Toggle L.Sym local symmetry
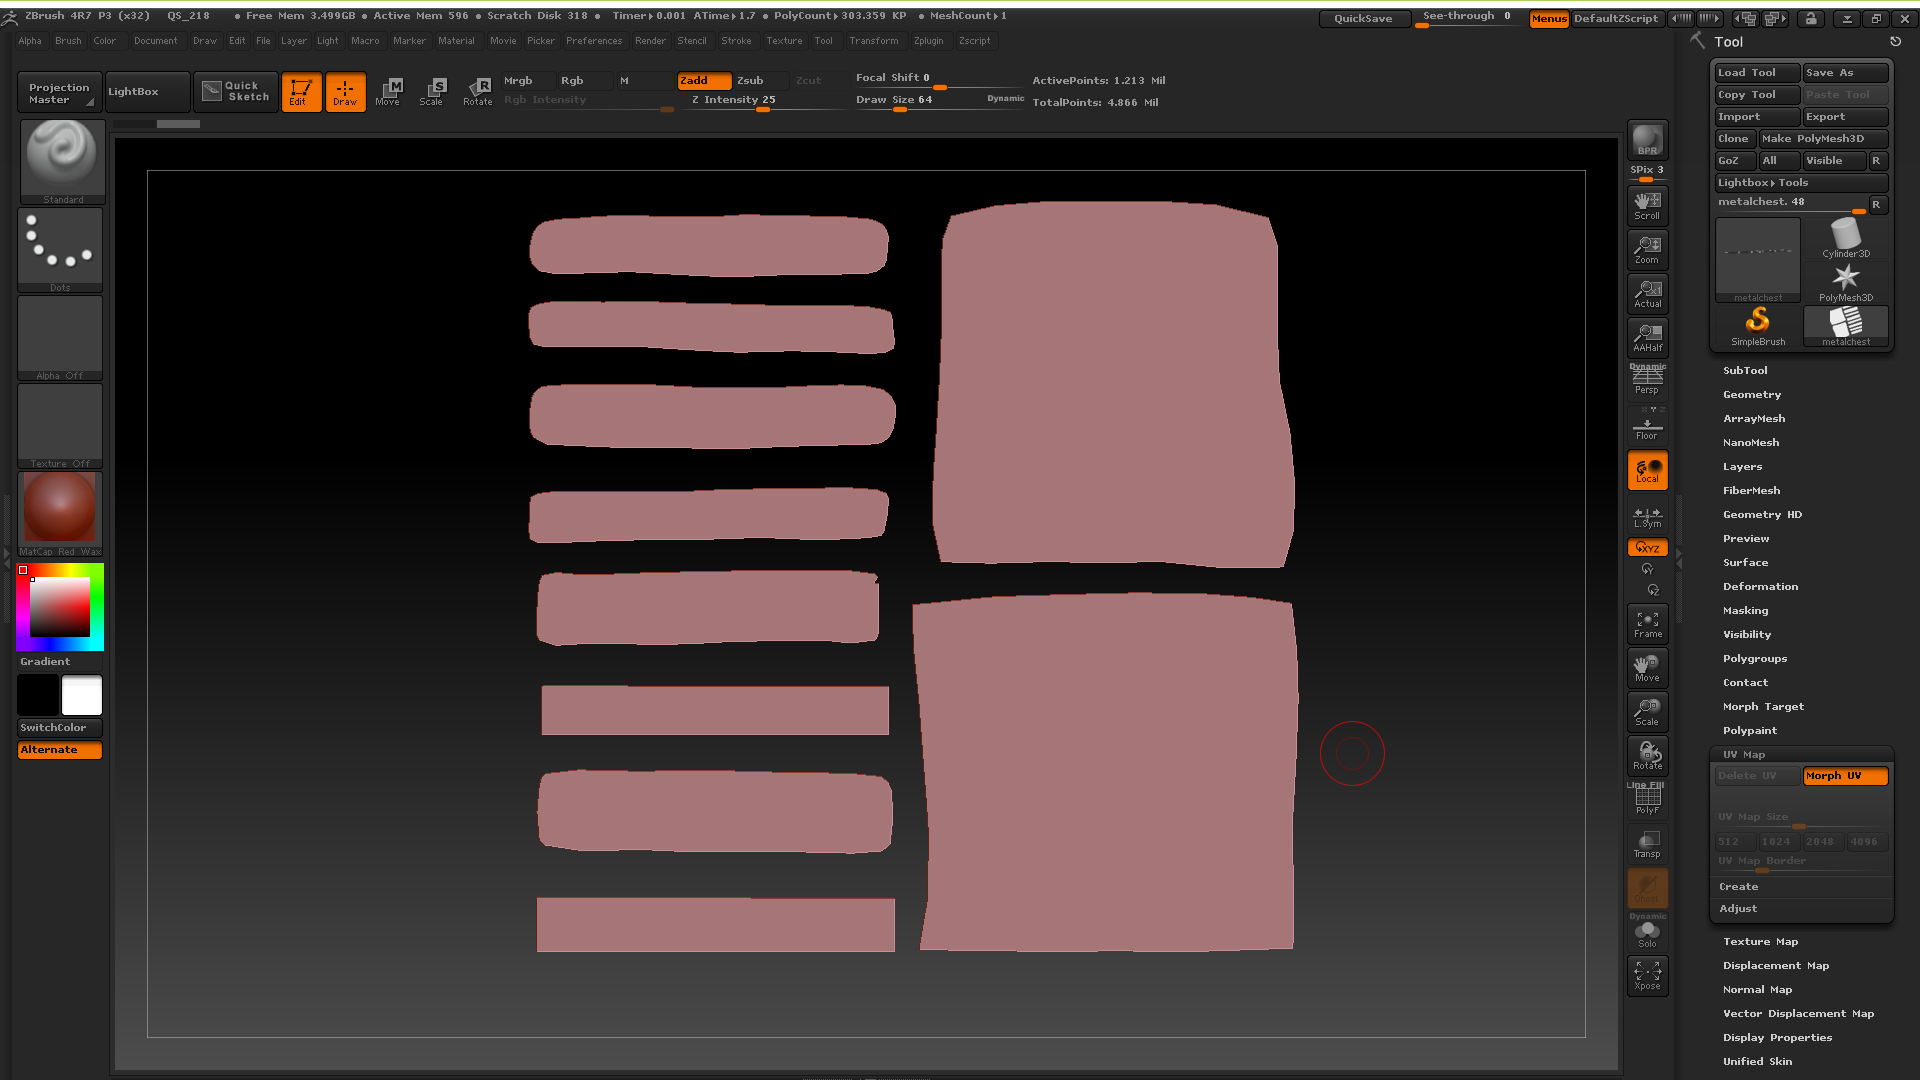The height and width of the screenshot is (1080, 1920). (x=1647, y=517)
